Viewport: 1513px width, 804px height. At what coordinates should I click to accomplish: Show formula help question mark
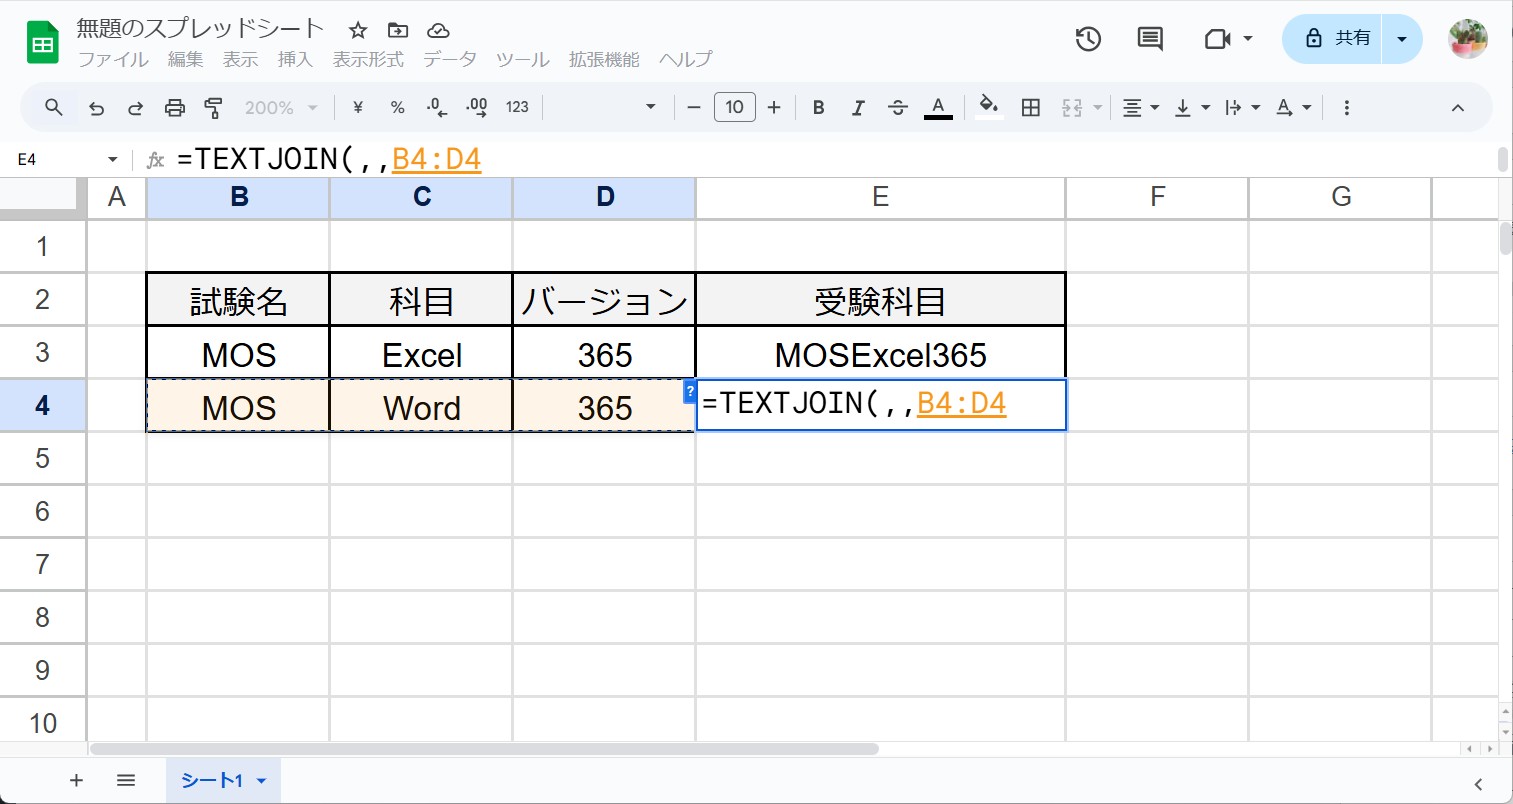690,391
